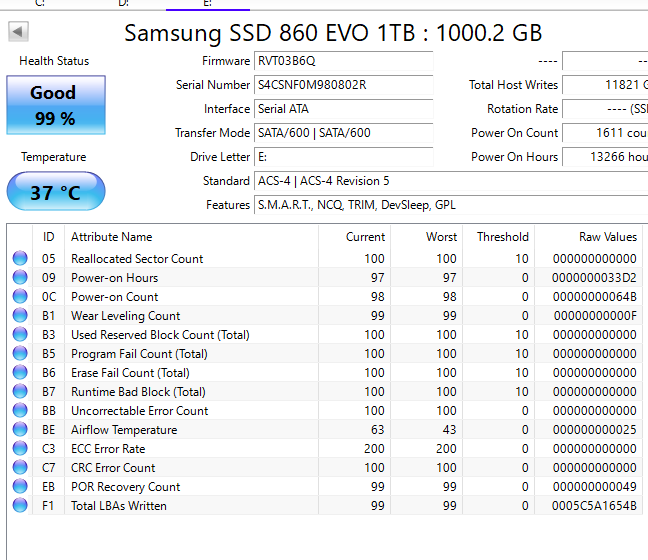Click the Features field with S.M.A.R.T.

pyautogui.click(x=451, y=205)
